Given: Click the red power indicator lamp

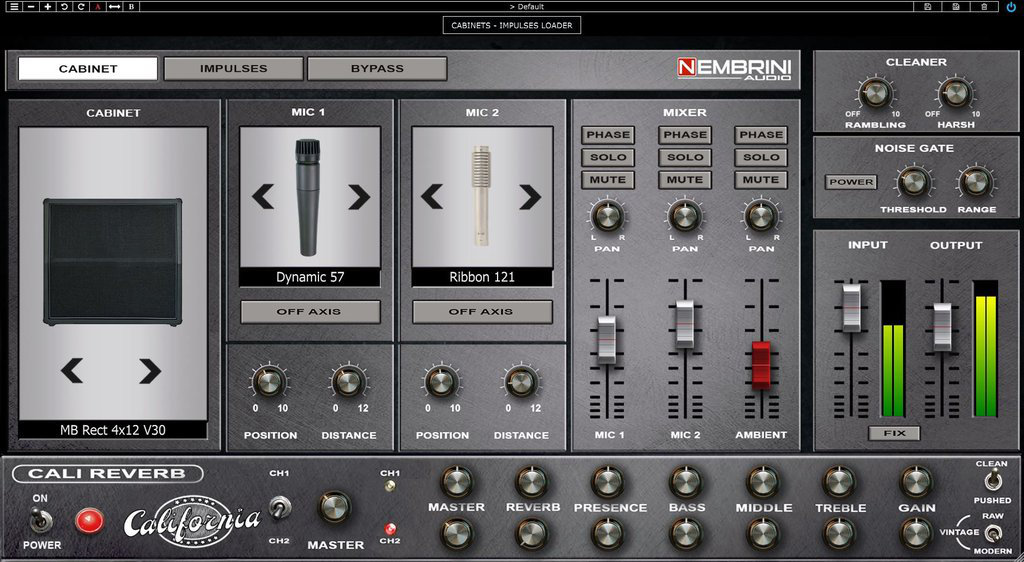Looking at the screenshot, I should tap(89, 520).
